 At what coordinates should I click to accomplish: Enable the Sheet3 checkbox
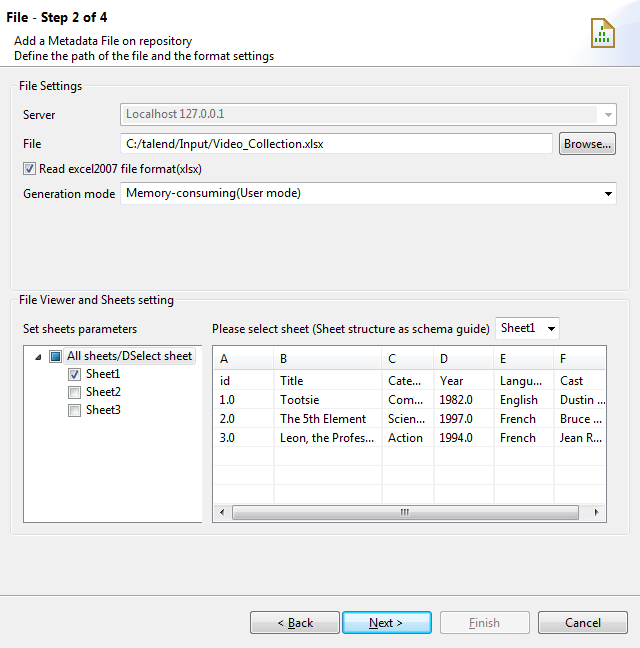click(x=75, y=410)
